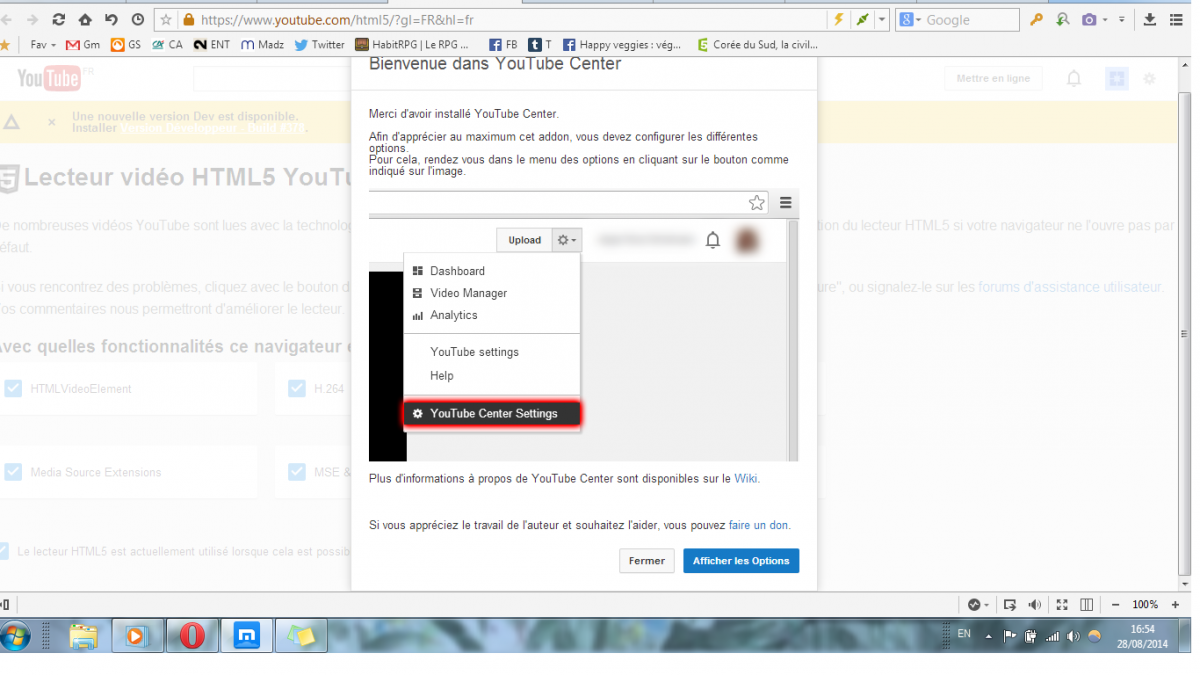Toggle the MSE & checkbox
The height and width of the screenshot is (675, 1200).
coord(297,472)
